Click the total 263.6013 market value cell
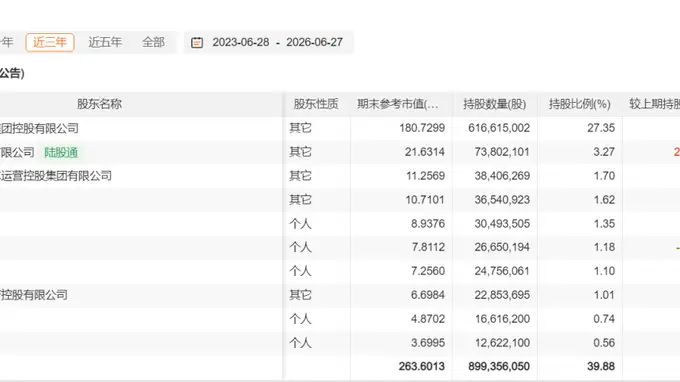Image resolution: width=680 pixels, height=382 pixels. (x=422, y=366)
